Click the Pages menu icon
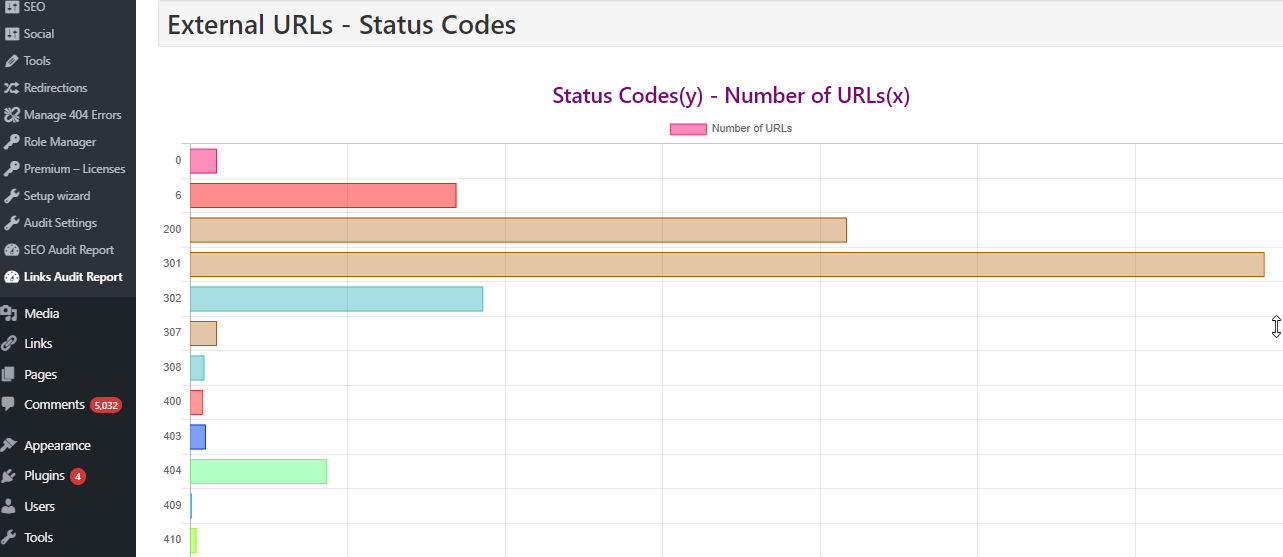 click(9, 374)
